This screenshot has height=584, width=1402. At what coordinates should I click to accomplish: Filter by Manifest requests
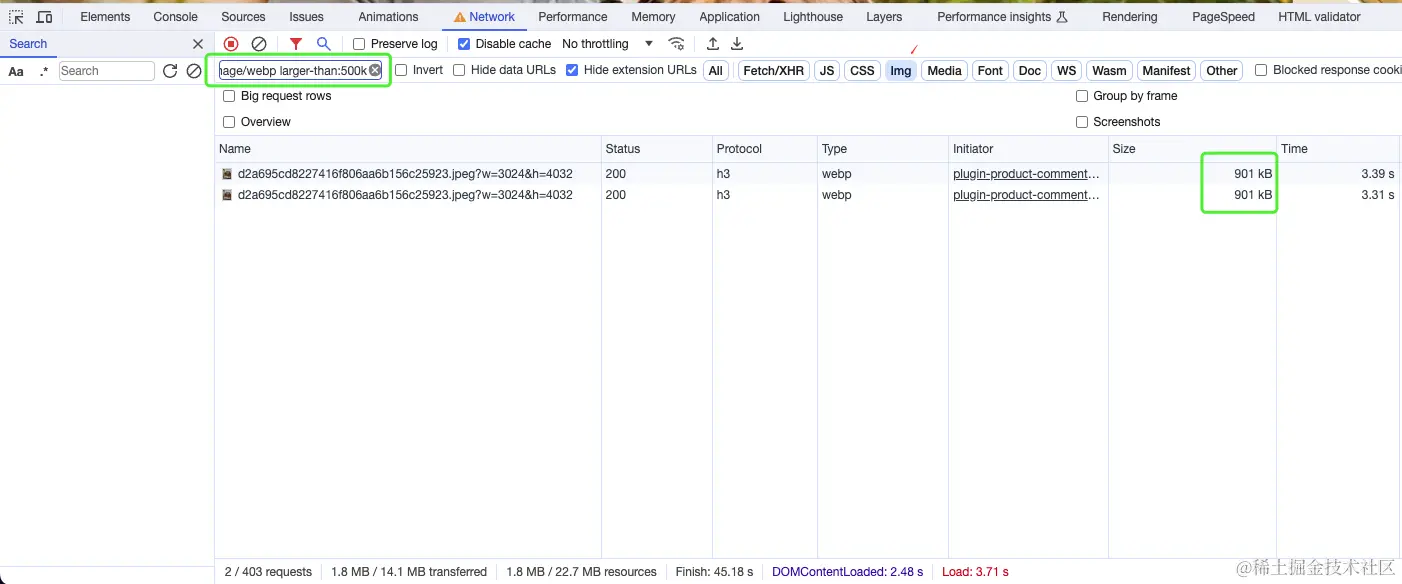1166,71
